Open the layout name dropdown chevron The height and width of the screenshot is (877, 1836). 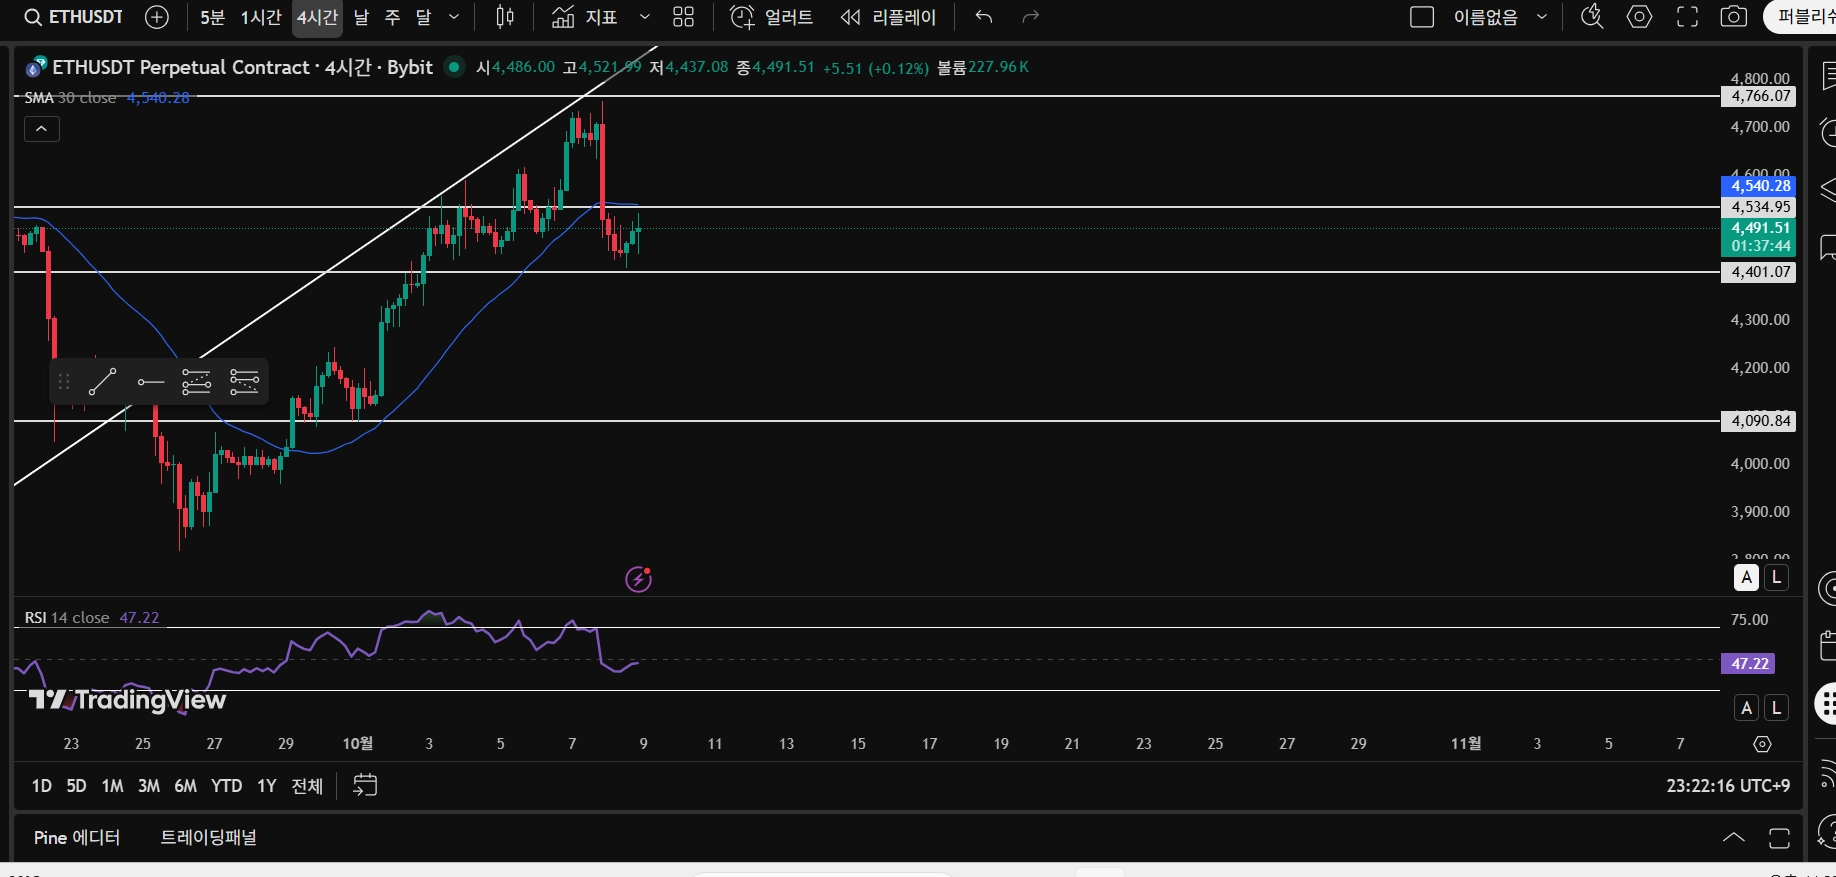[x=1541, y=17]
